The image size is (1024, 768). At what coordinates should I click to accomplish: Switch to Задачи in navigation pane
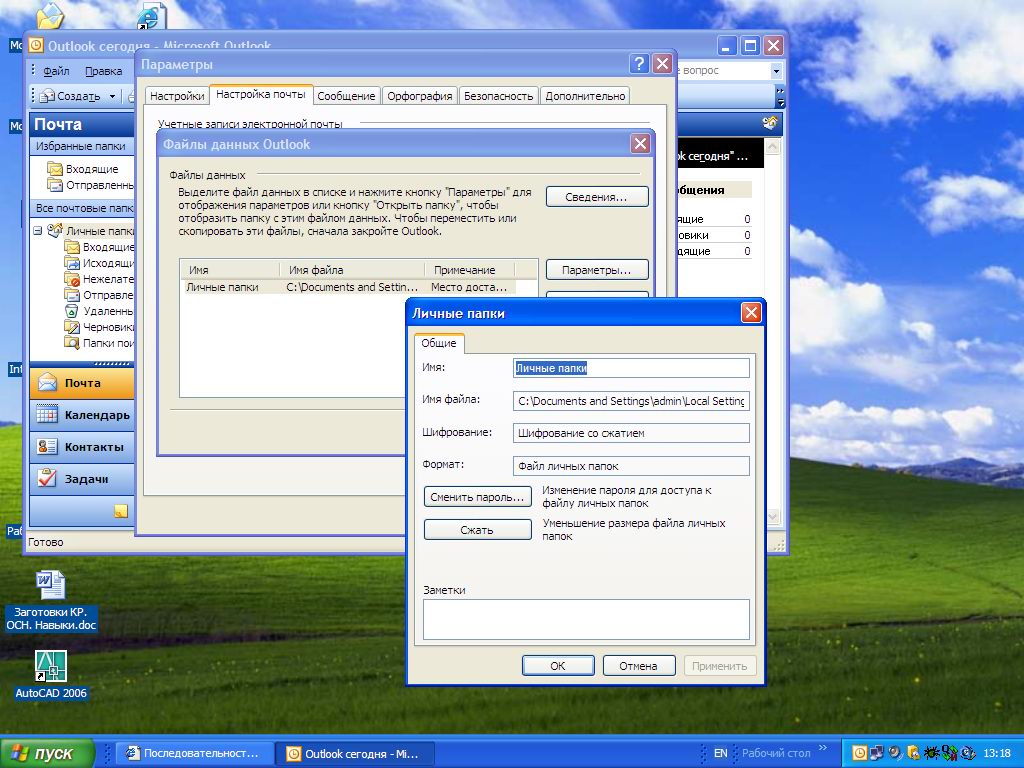click(x=82, y=479)
